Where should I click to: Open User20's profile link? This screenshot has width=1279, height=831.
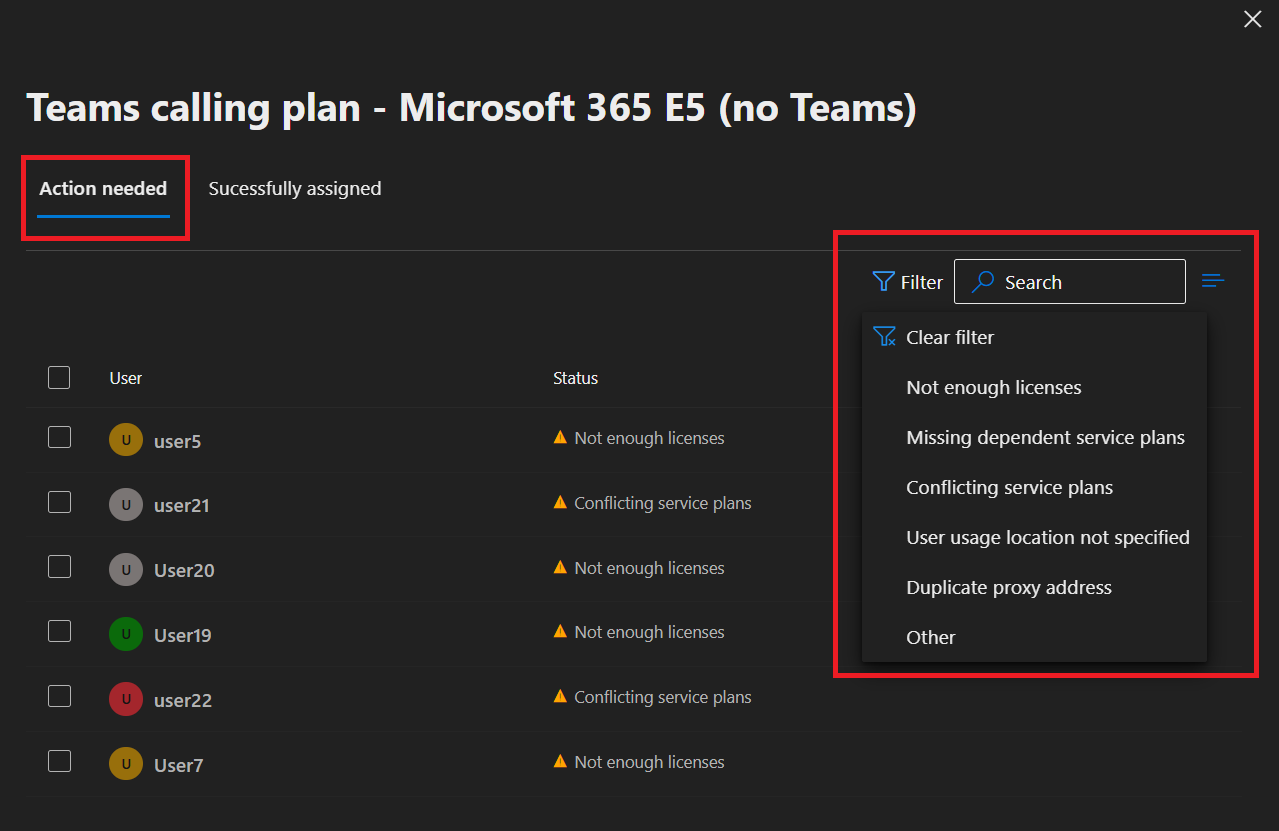[x=183, y=569]
